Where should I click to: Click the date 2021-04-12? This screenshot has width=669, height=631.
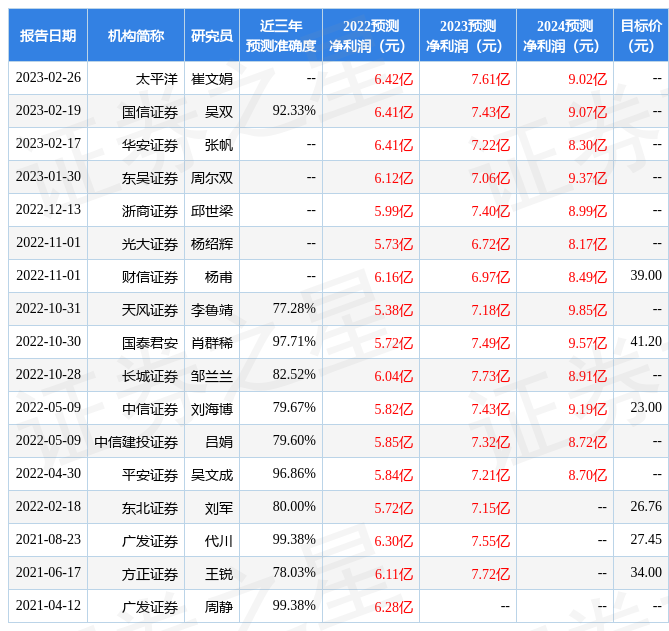[48, 605]
